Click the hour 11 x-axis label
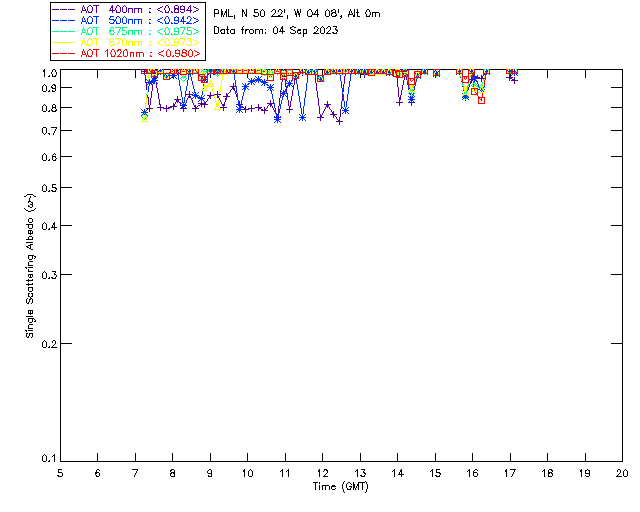The image size is (640, 512). (x=285, y=474)
